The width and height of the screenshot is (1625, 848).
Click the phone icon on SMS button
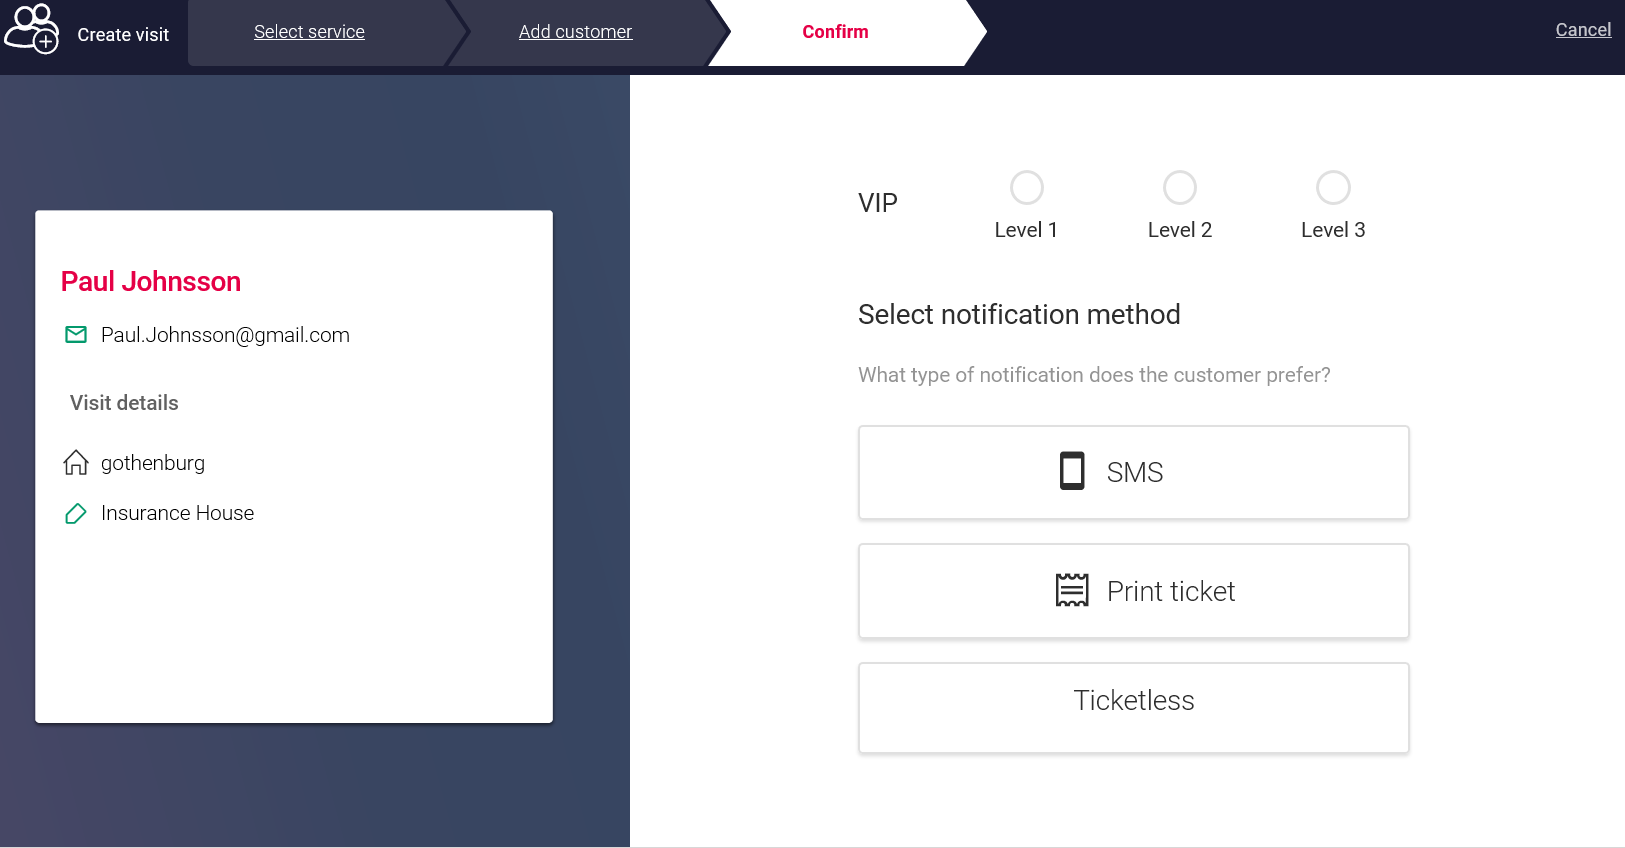point(1072,471)
